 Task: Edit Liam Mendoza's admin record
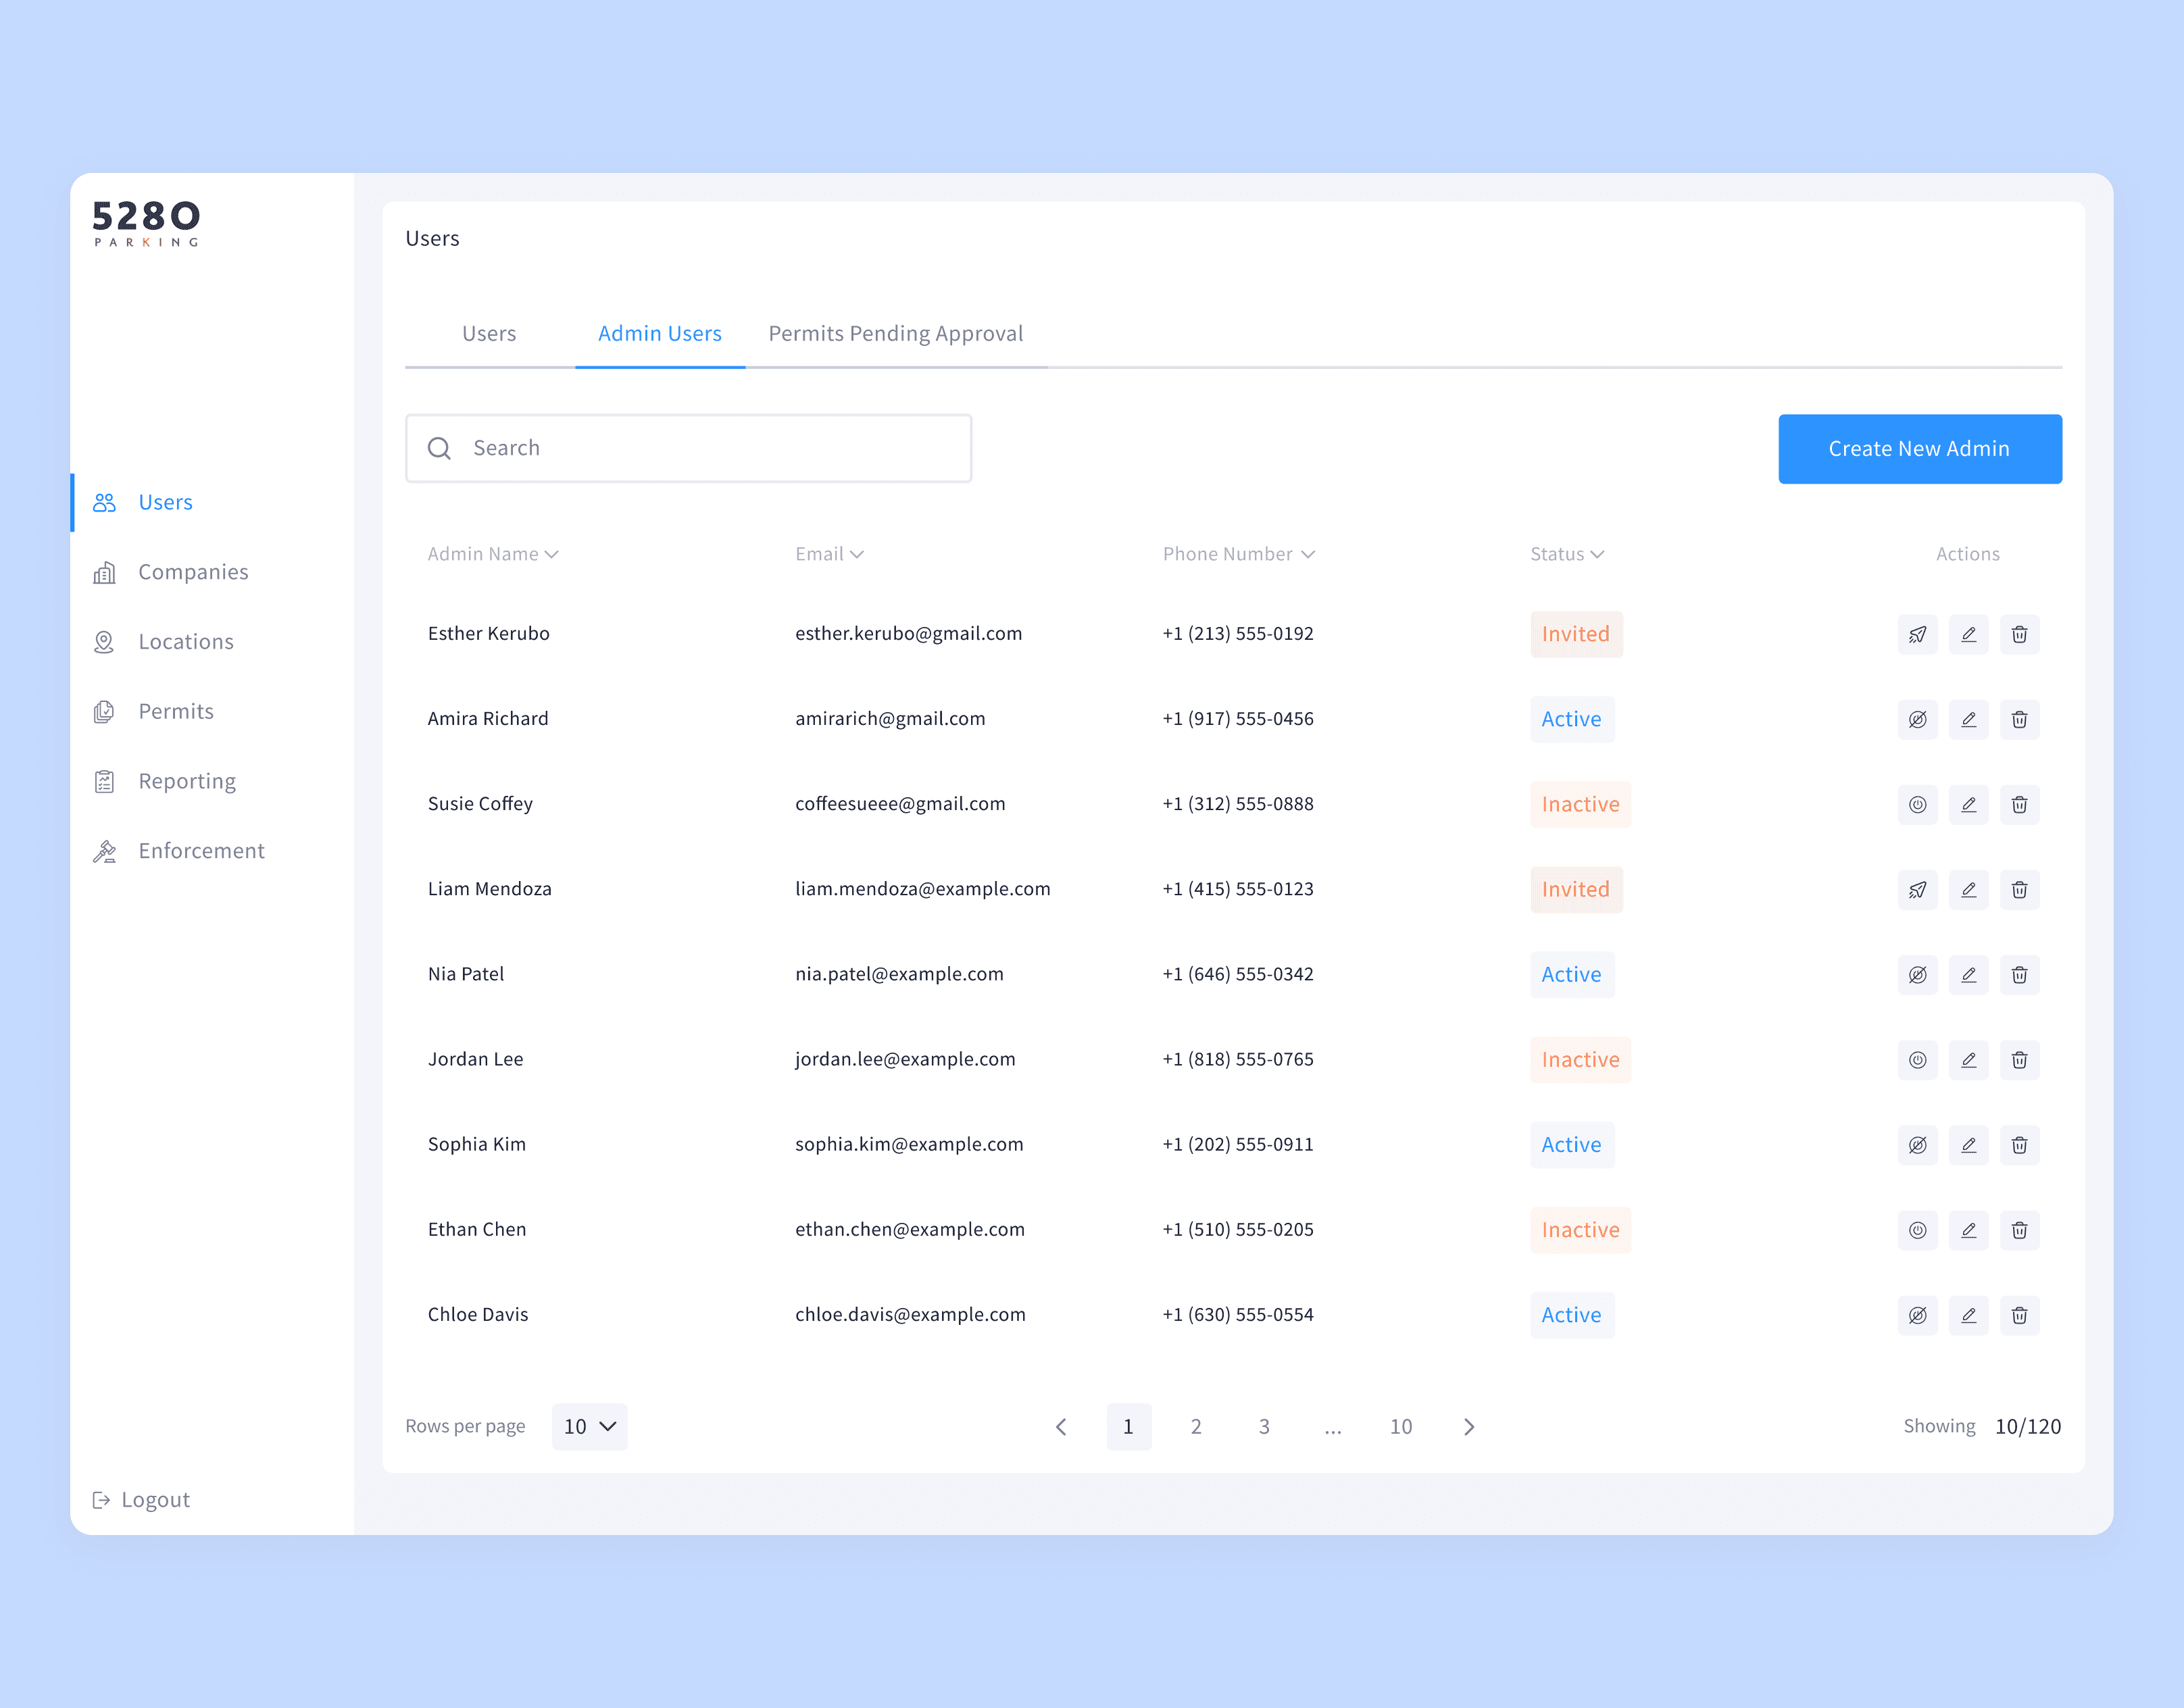(1968, 889)
